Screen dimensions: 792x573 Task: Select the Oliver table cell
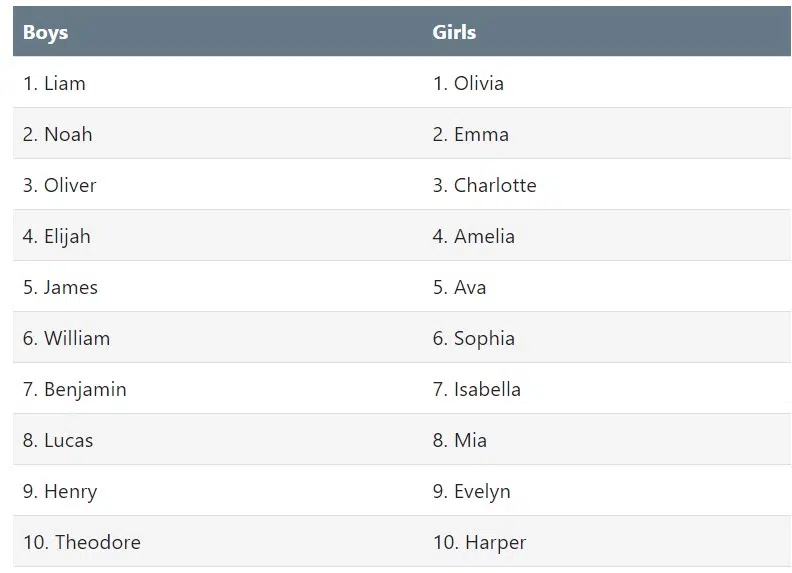click(70, 185)
